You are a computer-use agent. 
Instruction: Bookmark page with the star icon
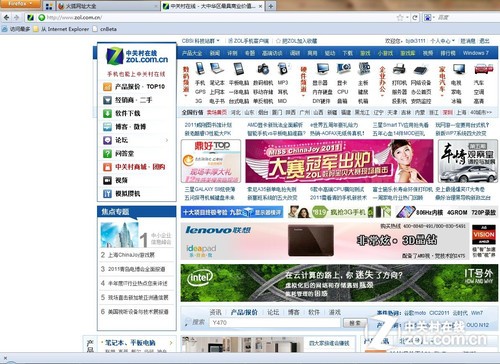[400, 18]
